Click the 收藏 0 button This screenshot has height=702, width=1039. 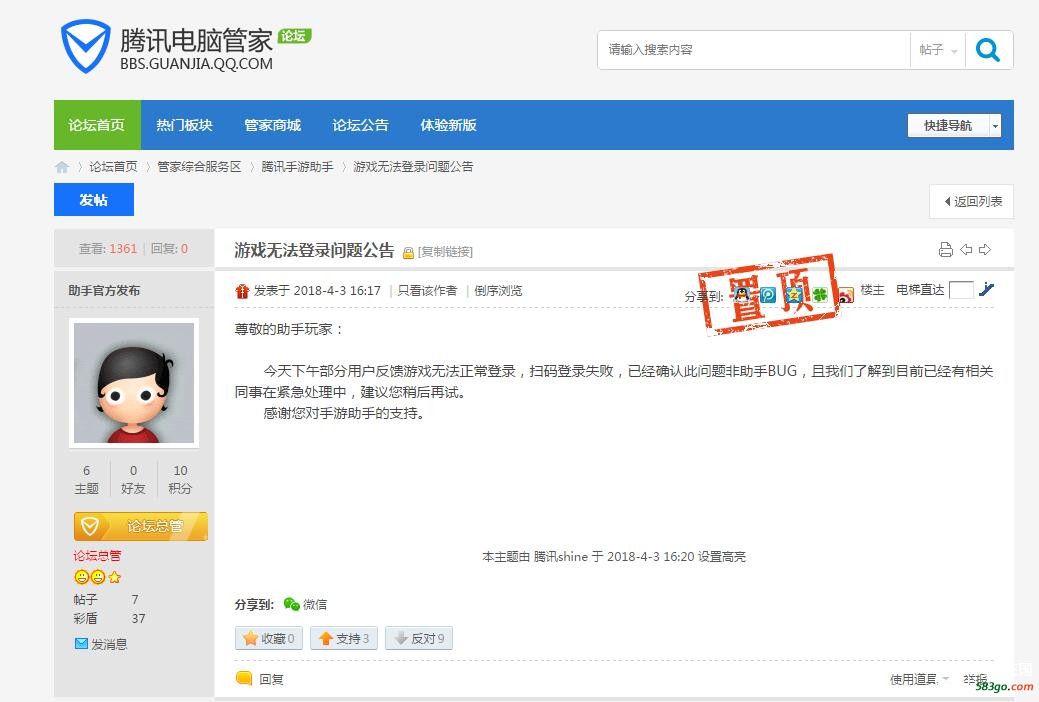[x=268, y=638]
